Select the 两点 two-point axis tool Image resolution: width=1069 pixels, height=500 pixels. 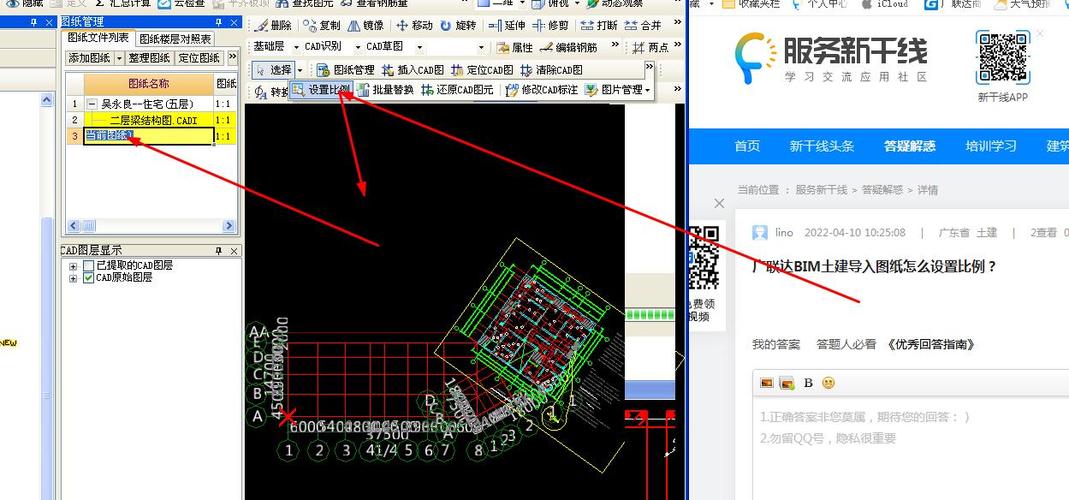tap(651, 47)
